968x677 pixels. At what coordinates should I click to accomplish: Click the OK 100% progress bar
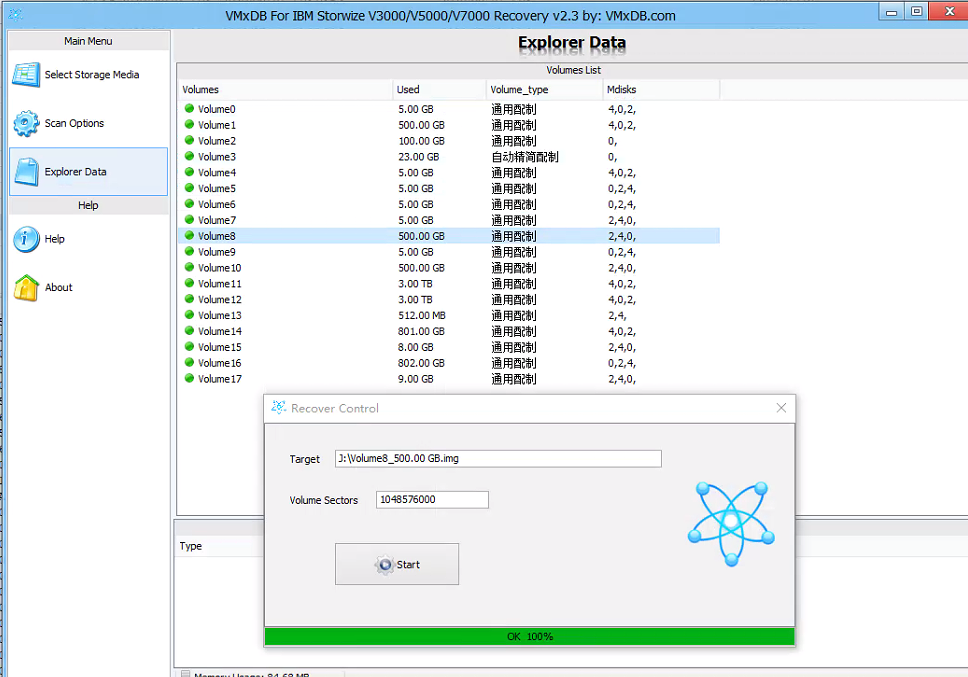(x=530, y=636)
